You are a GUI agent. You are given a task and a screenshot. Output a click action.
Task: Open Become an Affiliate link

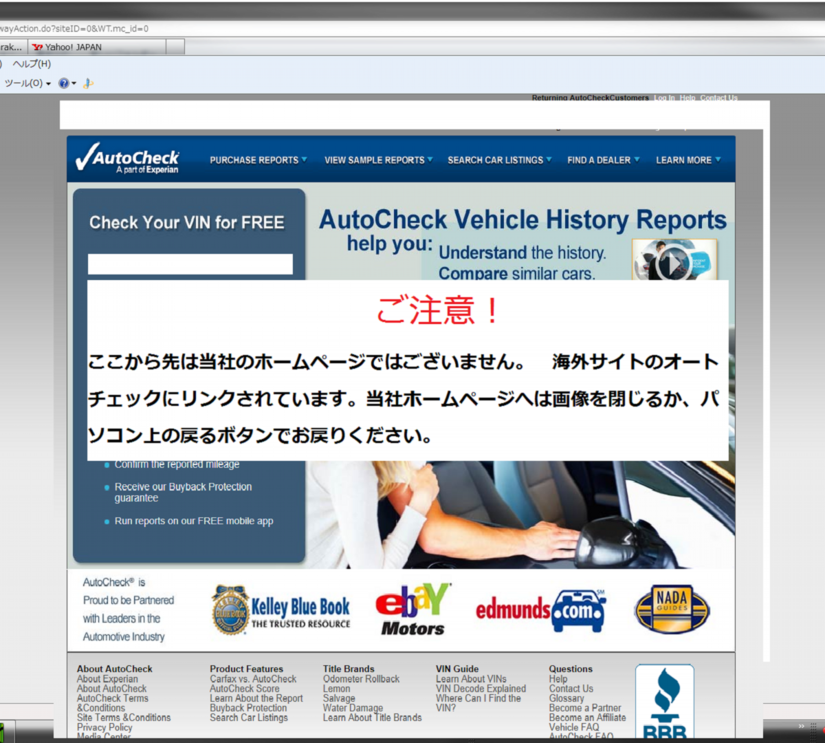pos(588,718)
